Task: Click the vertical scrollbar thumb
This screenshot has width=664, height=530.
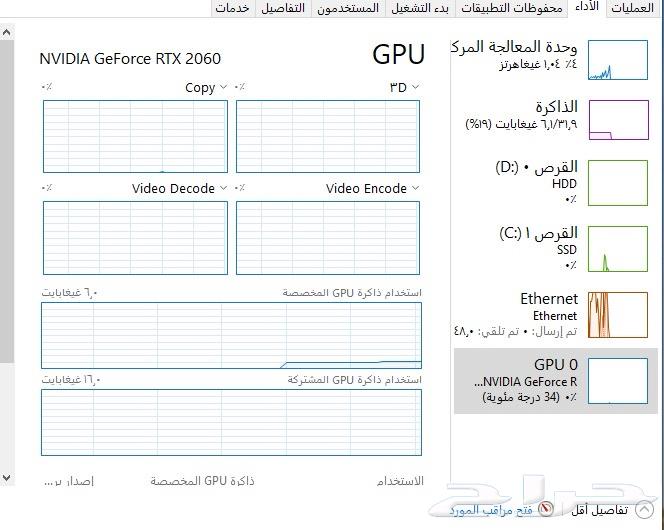Action: 7,201
